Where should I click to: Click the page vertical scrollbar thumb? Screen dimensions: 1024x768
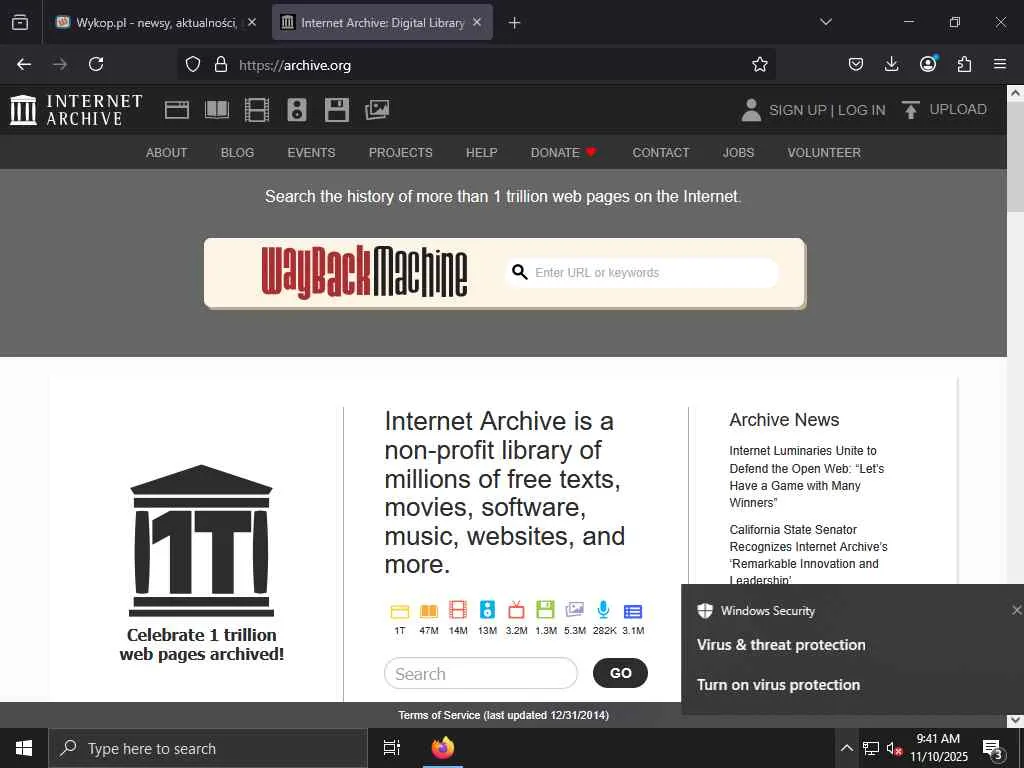1015,157
